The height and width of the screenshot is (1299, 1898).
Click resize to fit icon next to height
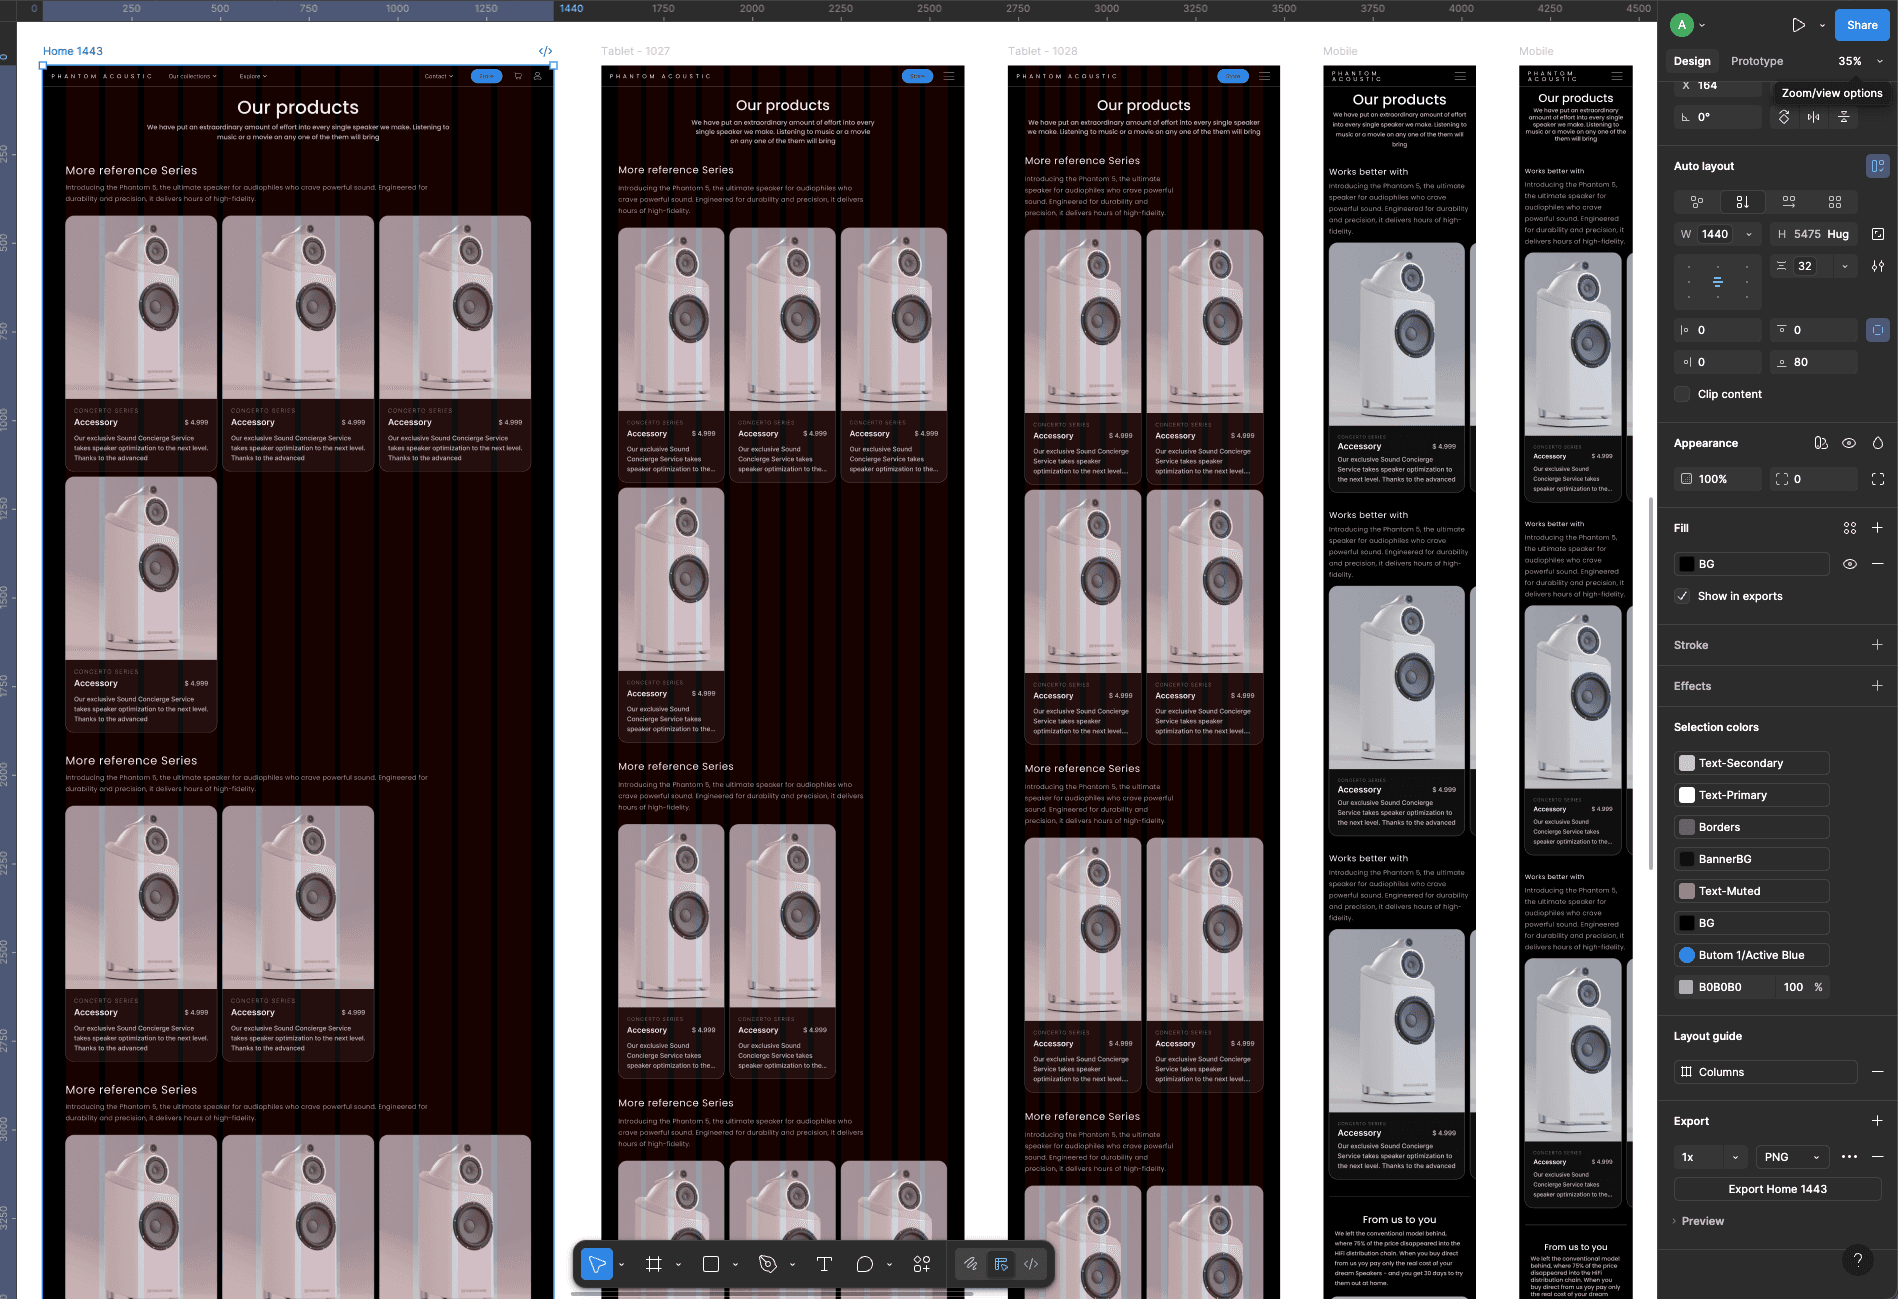tap(1878, 234)
